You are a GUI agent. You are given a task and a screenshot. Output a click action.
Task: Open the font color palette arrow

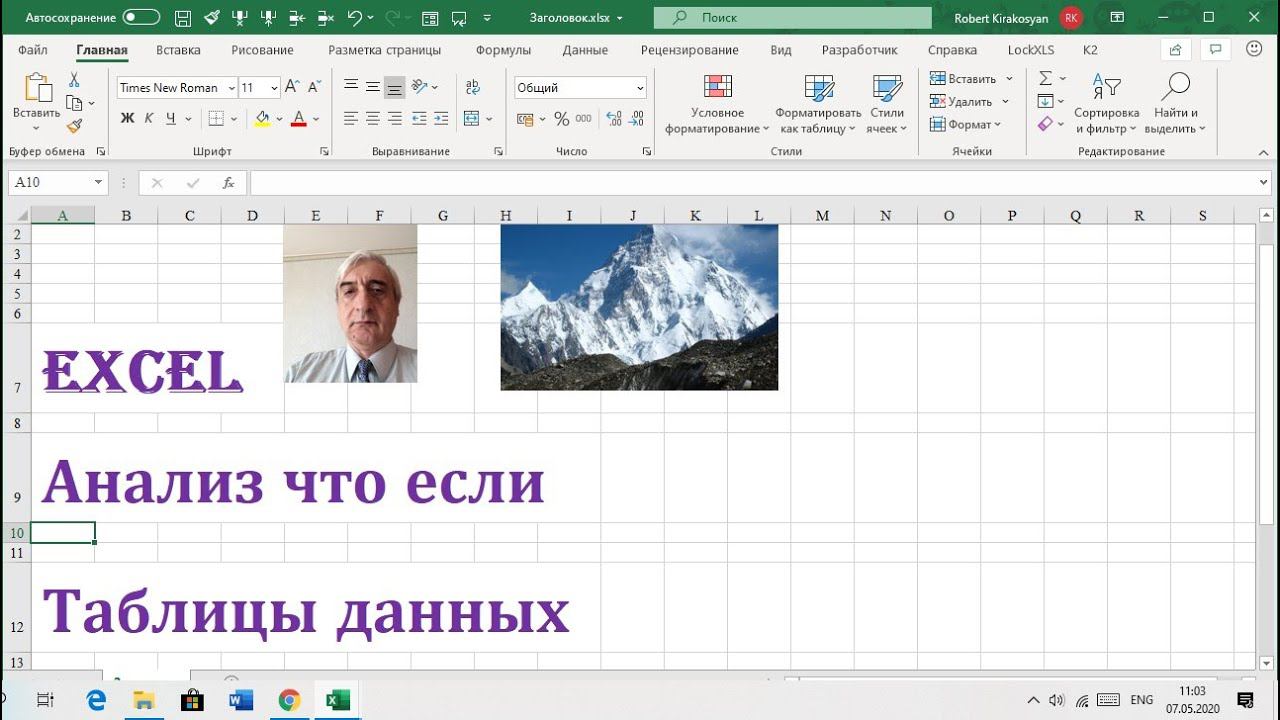click(x=316, y=119)
